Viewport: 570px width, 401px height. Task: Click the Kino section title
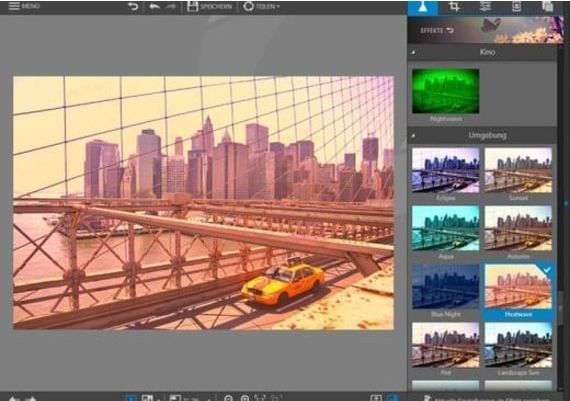(487, 52)
